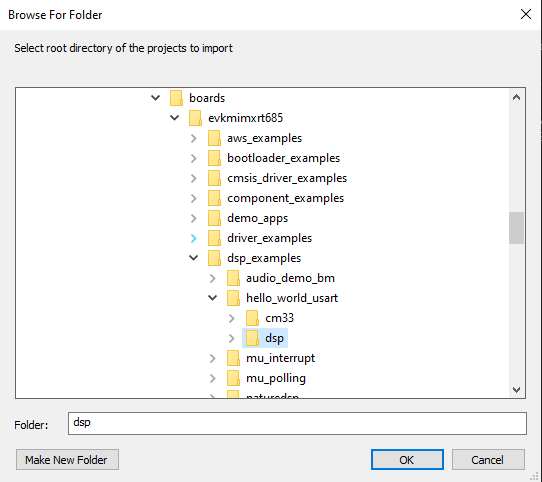This screenshot has width=542, height=482.
Task: Click the demo_apps folder icon
Action: 214,218
